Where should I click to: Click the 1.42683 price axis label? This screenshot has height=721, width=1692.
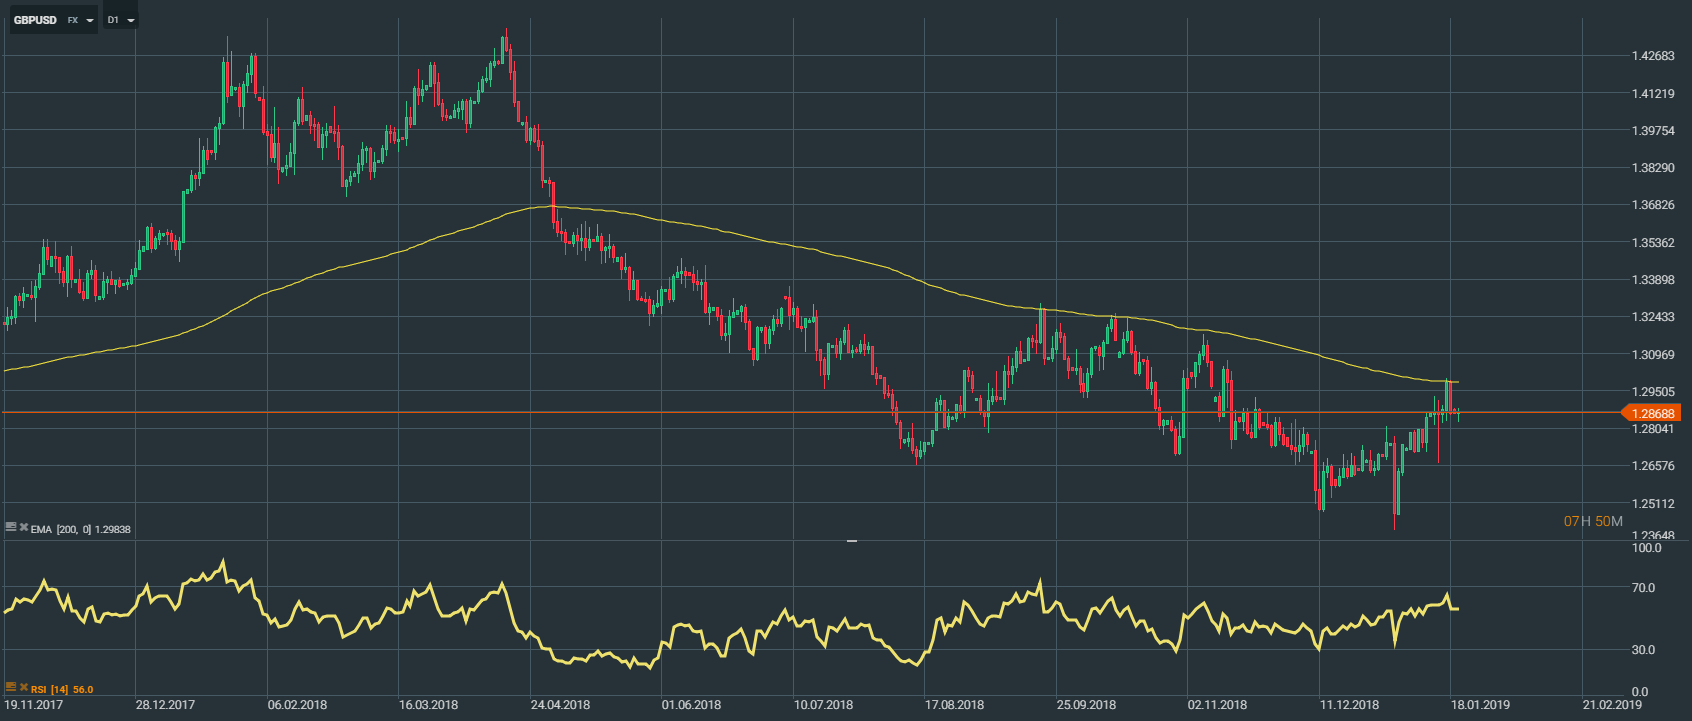point(1653,56)
